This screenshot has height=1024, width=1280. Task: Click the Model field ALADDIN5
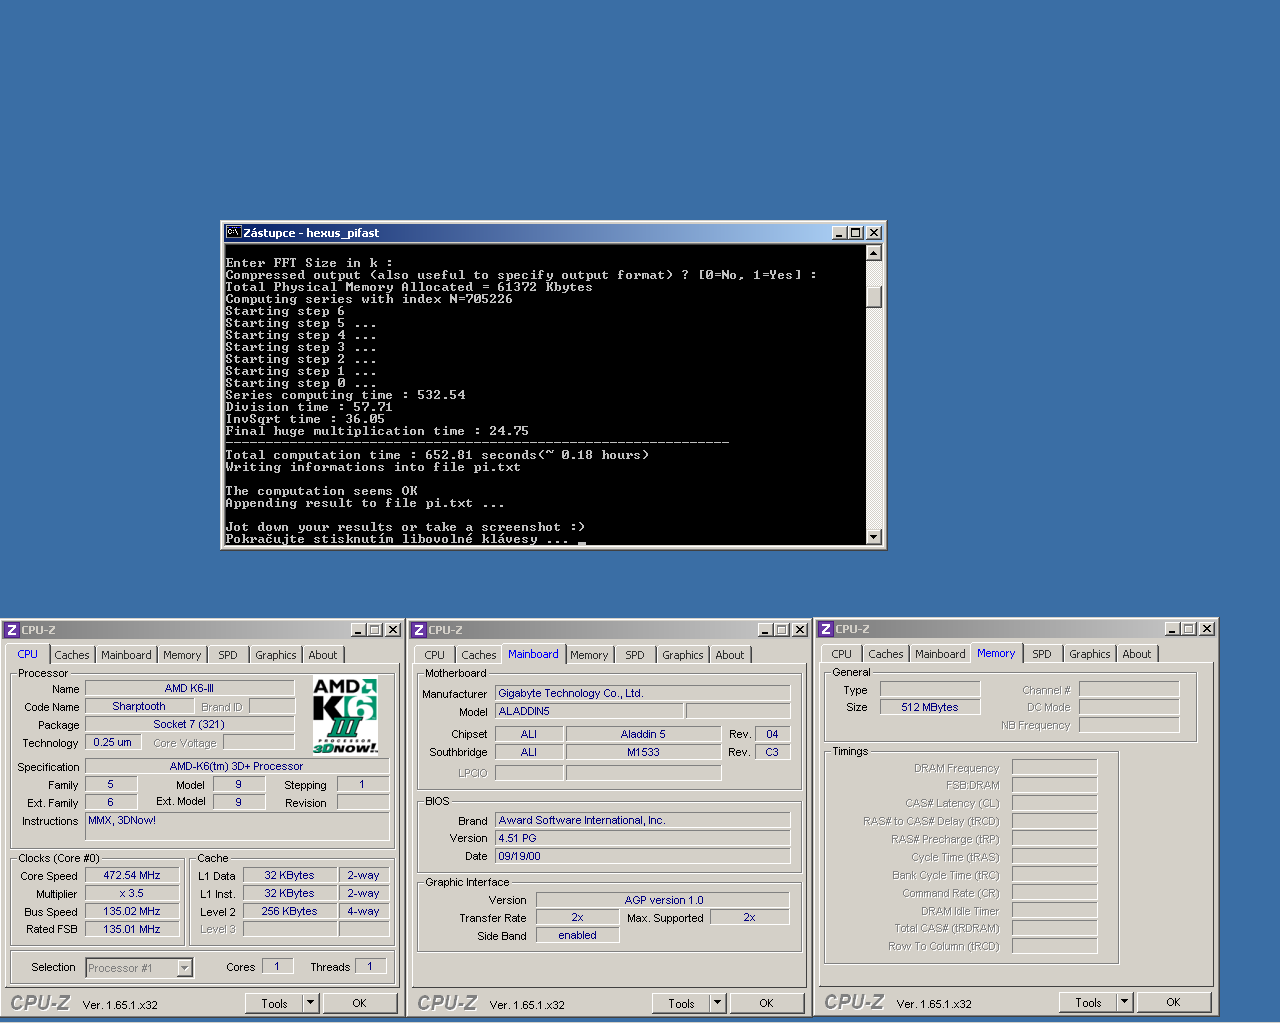588,711
